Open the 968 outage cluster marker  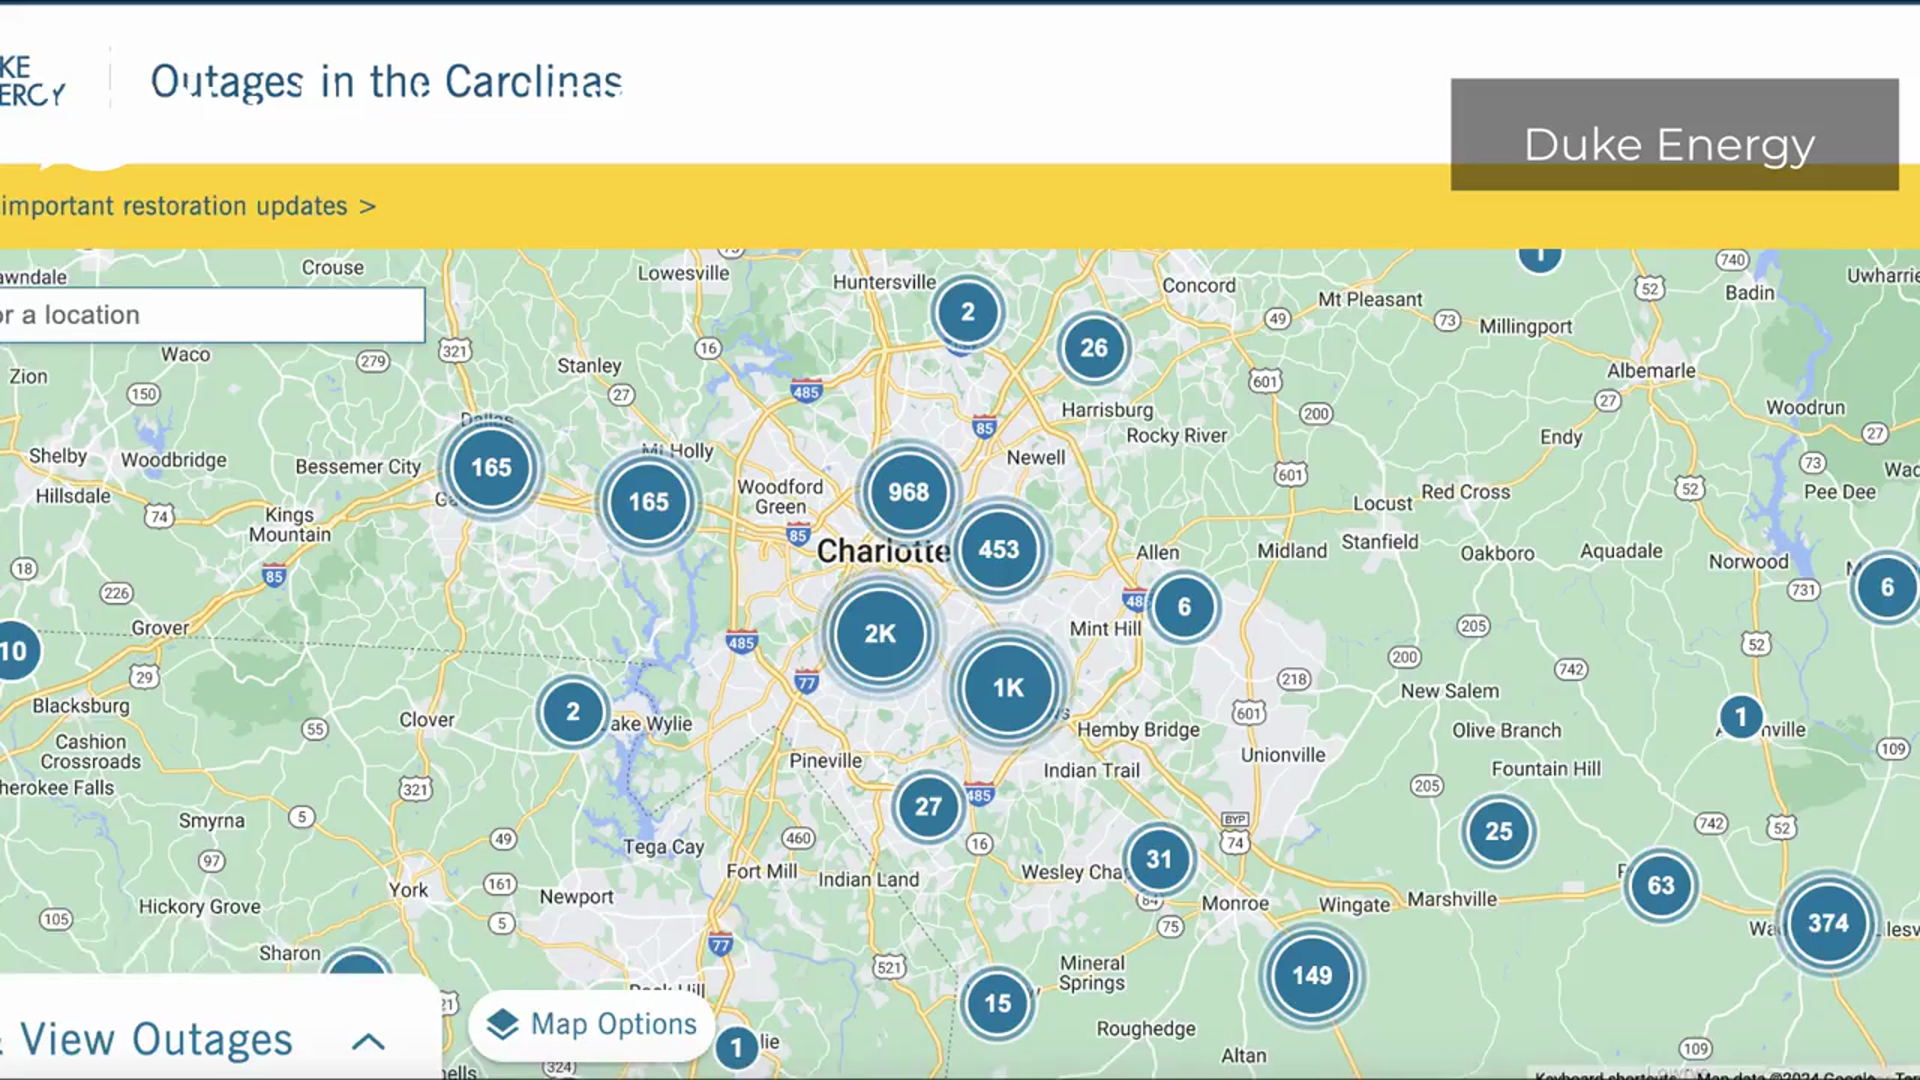pyautogui.click(x=908, y=492)
